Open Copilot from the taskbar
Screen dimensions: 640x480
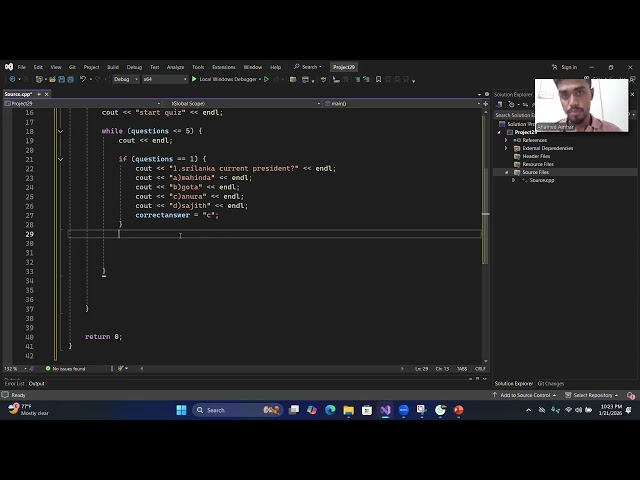pyautogui.click(x=312, y=410)
